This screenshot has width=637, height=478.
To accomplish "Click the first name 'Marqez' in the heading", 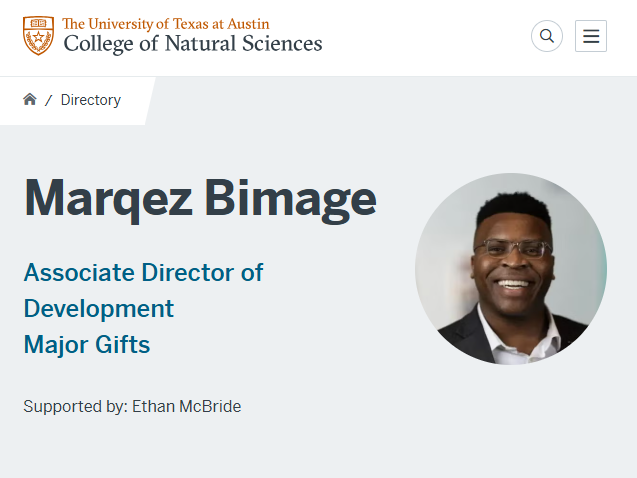I will pos(108,200).
